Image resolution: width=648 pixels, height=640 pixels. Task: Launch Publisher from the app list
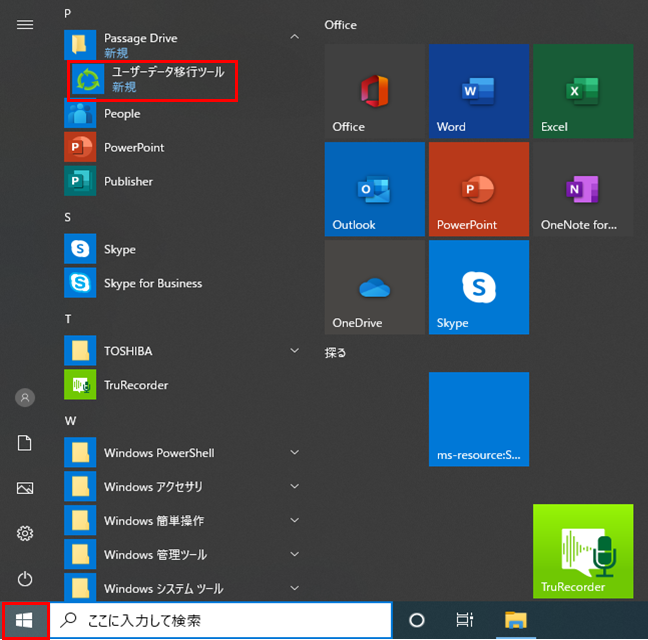tap(182, 181)
